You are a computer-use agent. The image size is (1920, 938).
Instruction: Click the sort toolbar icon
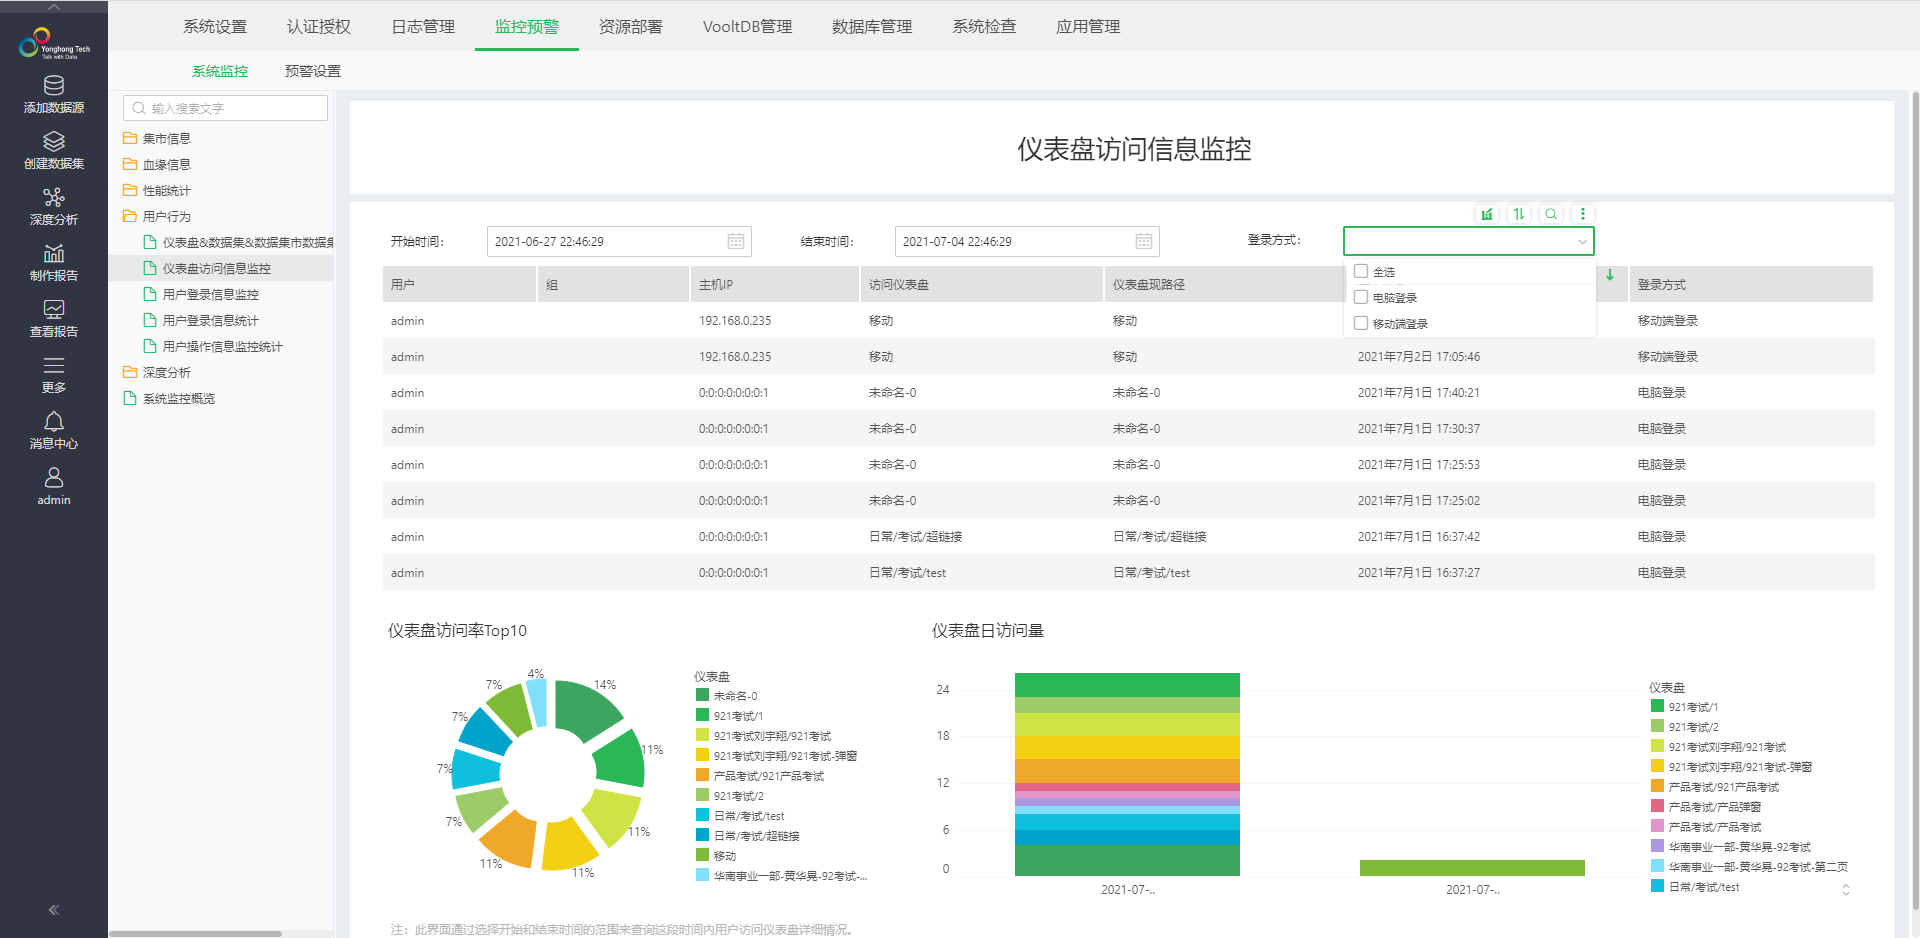click(1519, 214)
